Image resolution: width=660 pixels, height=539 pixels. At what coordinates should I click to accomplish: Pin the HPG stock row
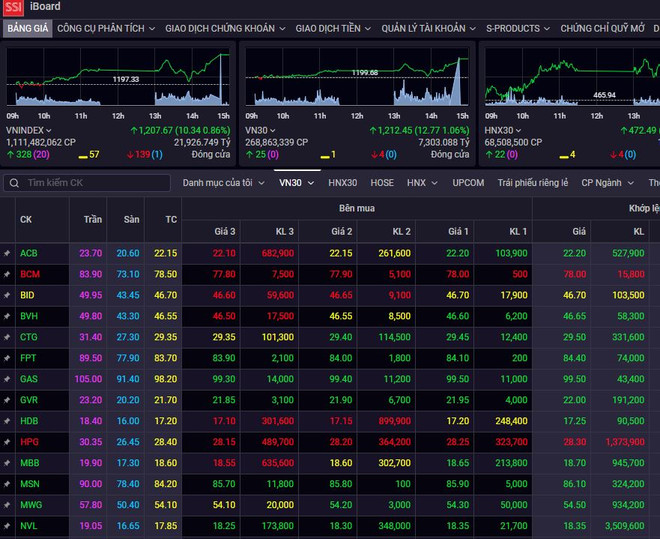coord(7,442)
